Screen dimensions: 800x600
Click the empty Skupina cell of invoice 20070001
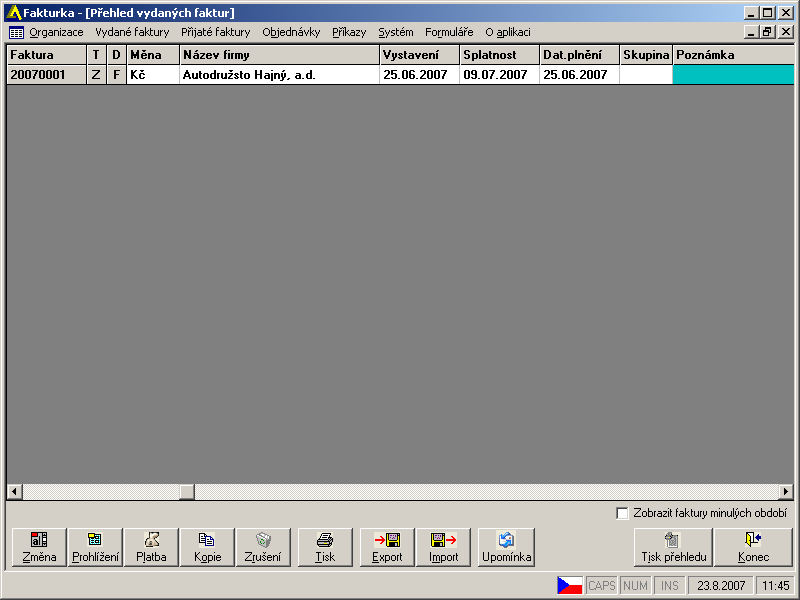tap(646, 75)
